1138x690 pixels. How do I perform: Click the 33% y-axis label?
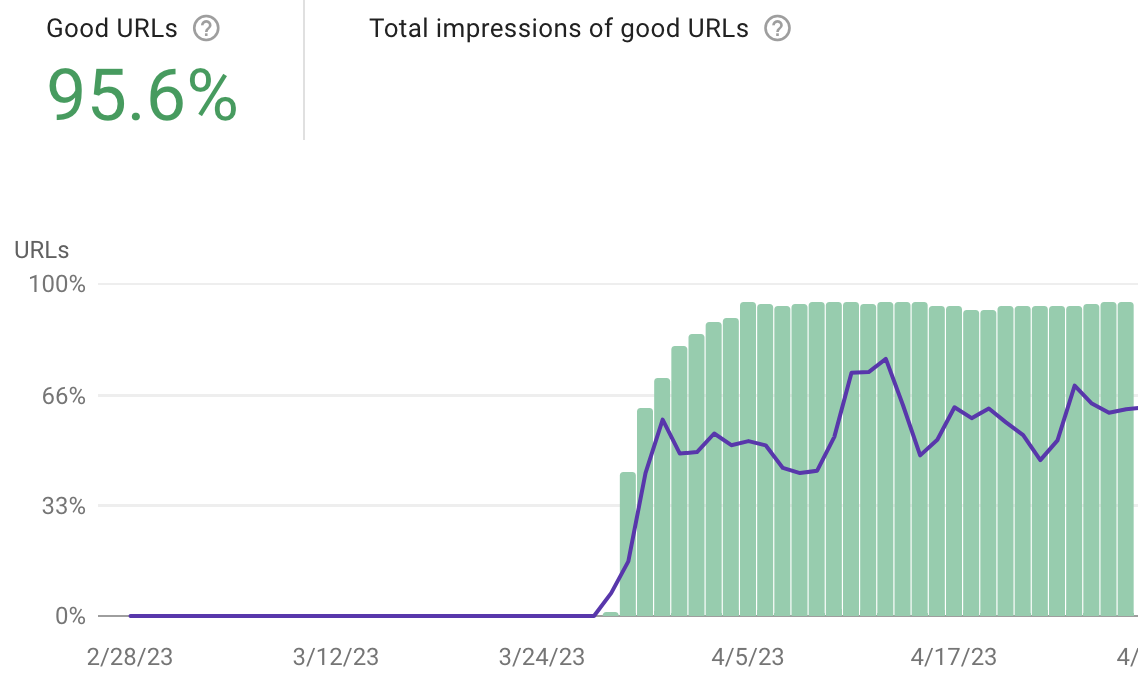[x=62, y=506]
